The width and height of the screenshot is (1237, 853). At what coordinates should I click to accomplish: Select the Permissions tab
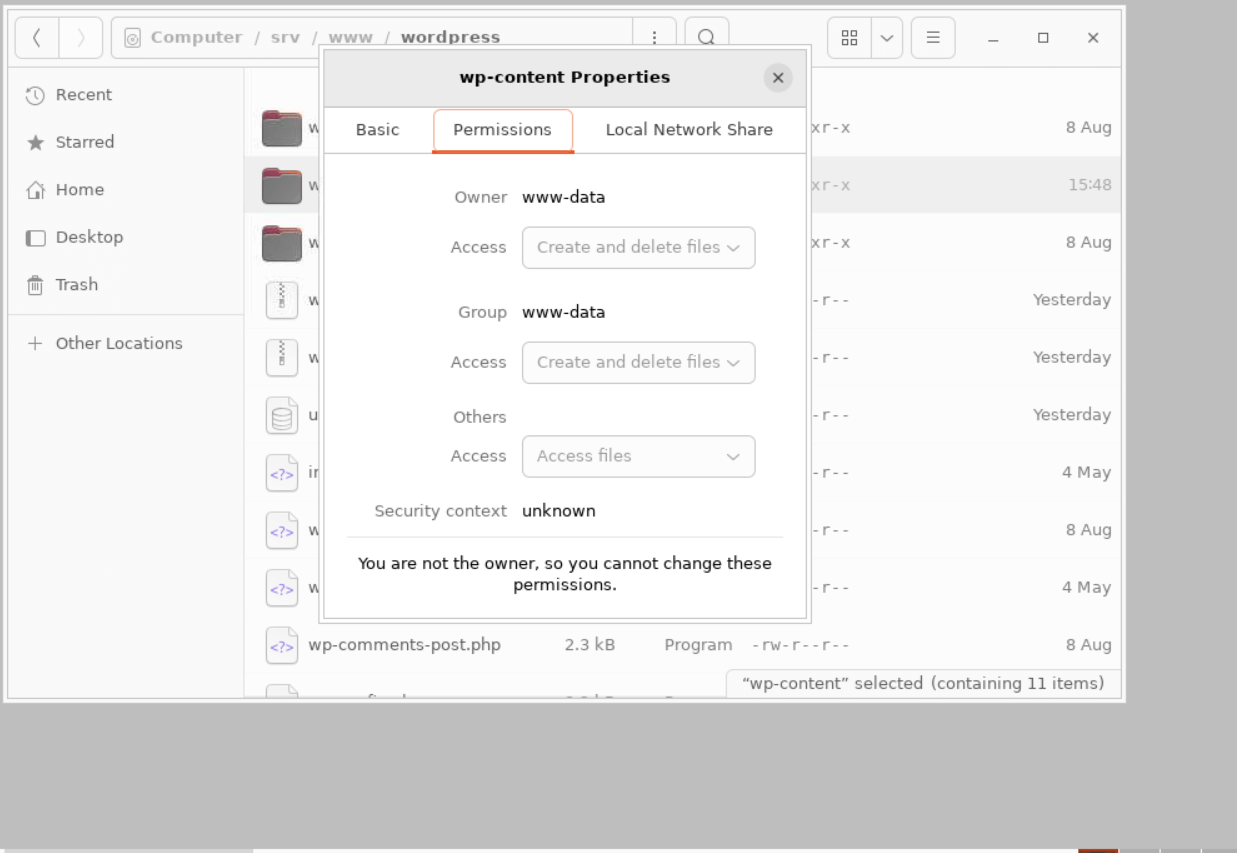click(x=503, y=131)
